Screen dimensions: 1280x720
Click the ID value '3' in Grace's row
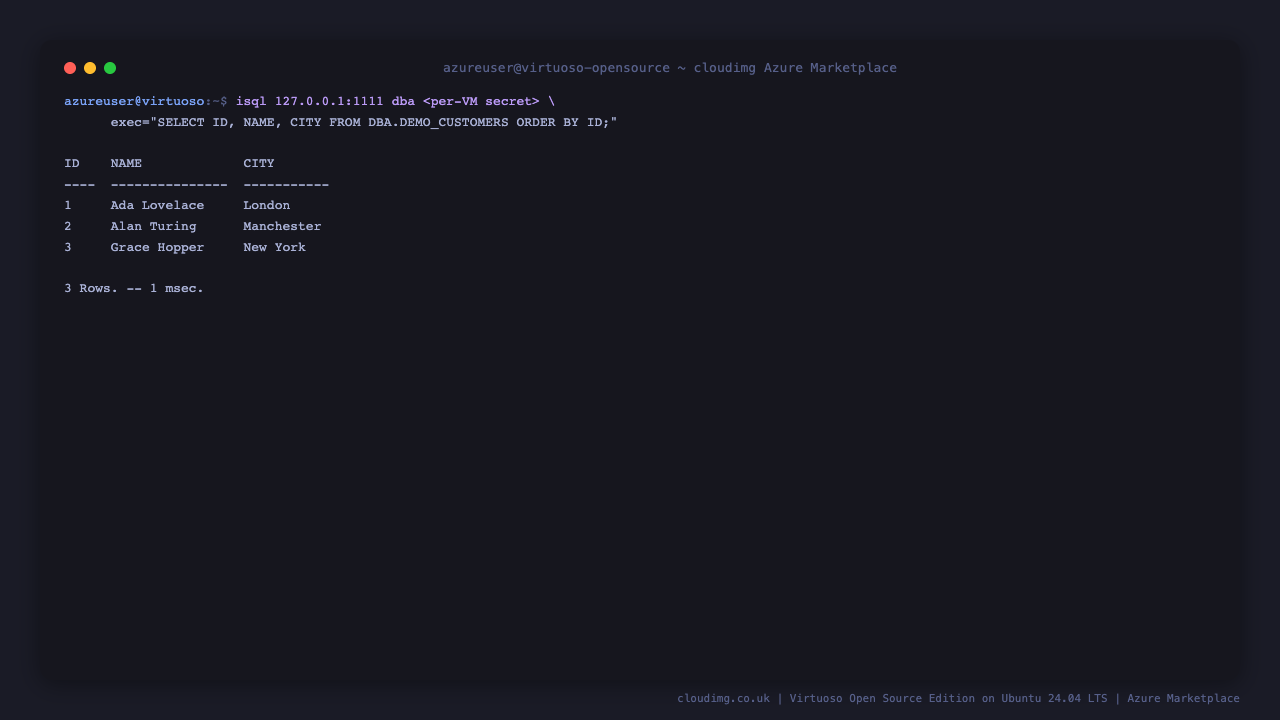click(x=68, y=247)
